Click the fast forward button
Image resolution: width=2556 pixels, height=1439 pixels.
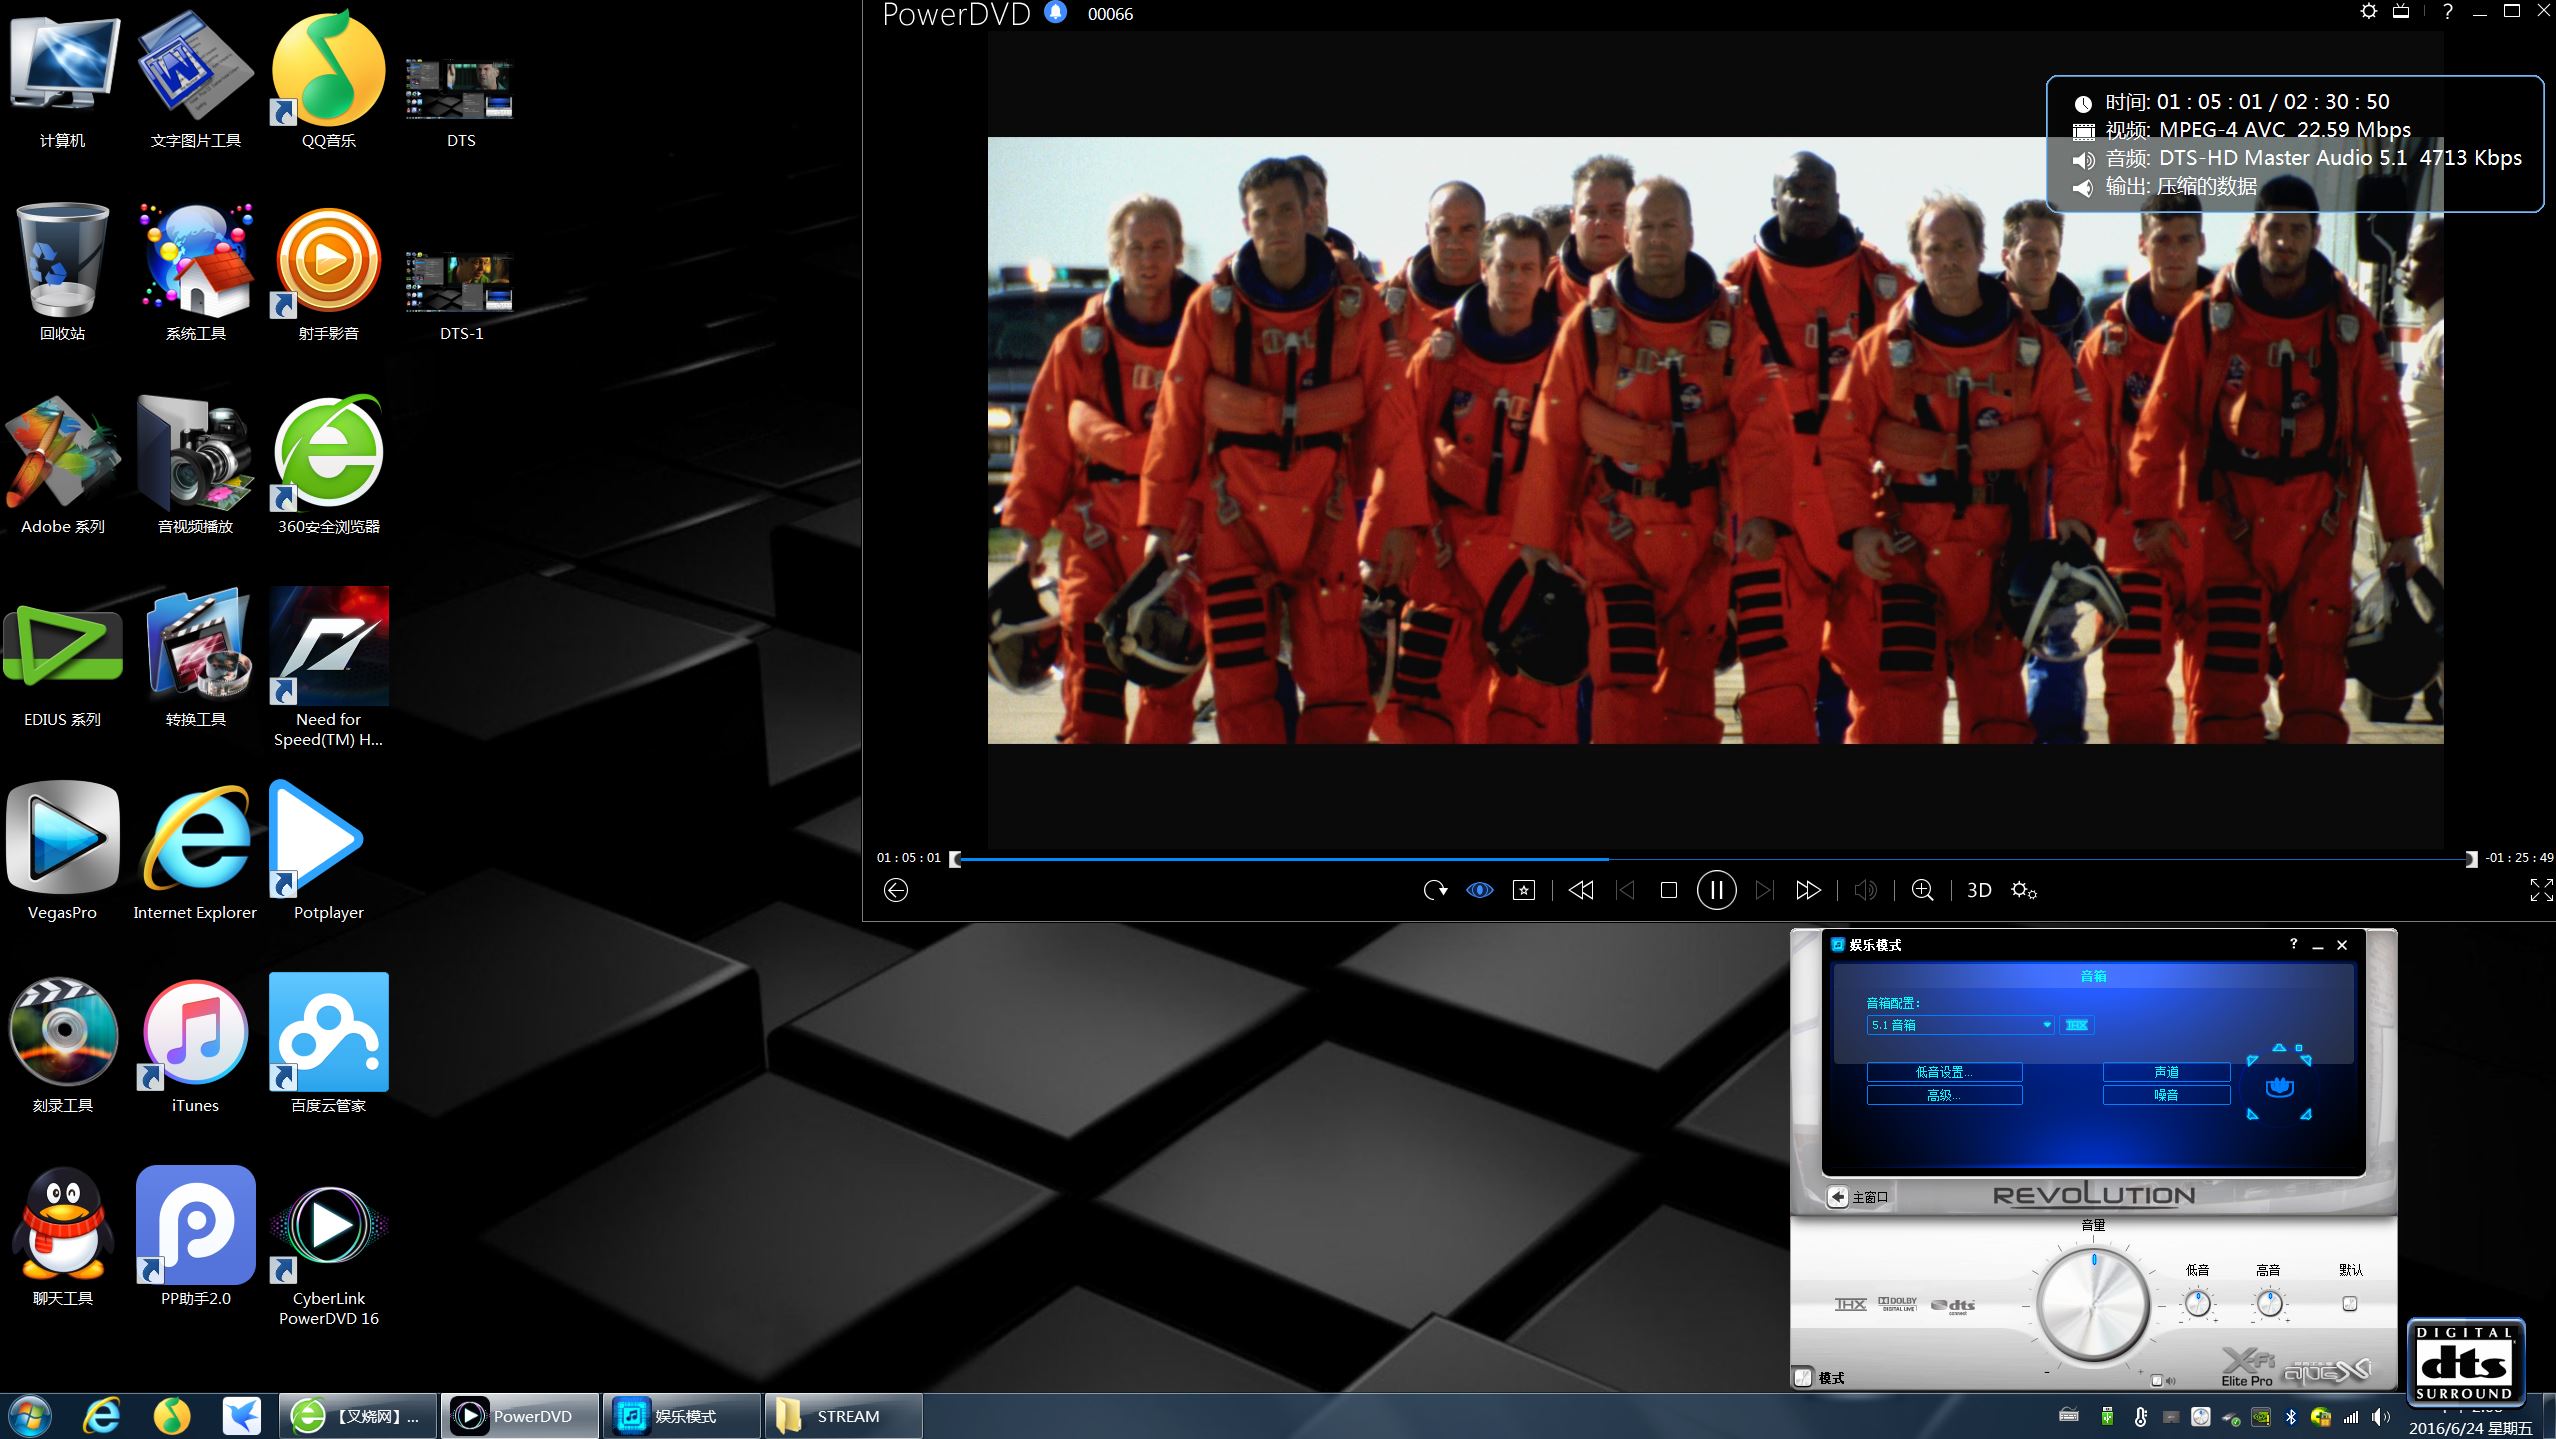click(x=1808, y=890)
